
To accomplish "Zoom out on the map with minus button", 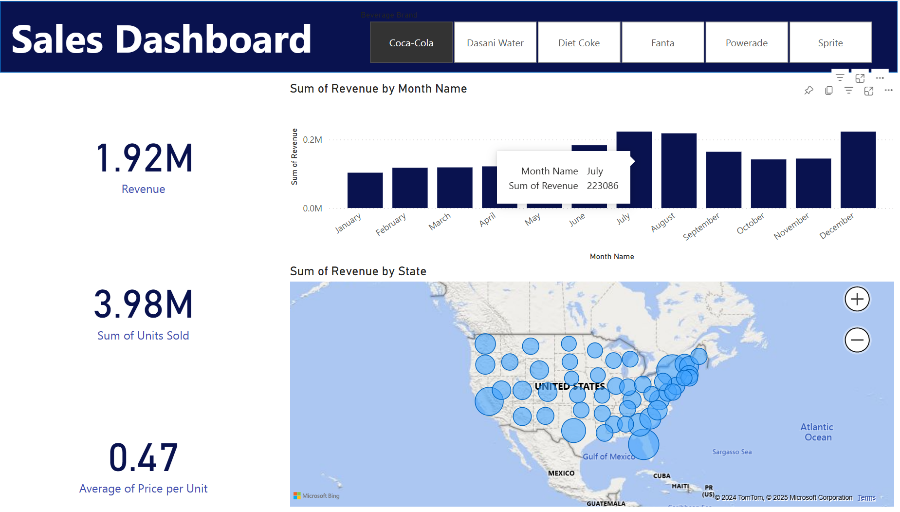I will pos(857,340).
